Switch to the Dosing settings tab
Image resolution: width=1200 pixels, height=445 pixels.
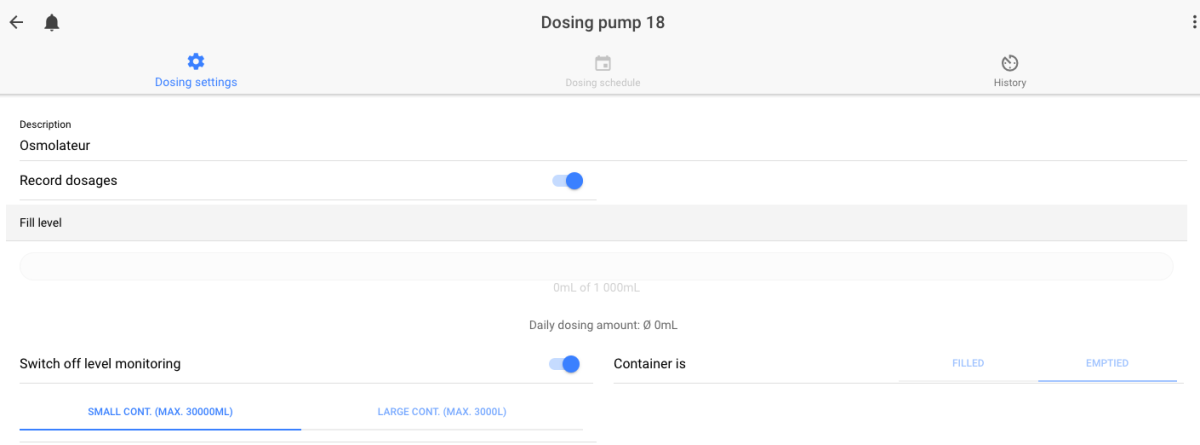196,70
